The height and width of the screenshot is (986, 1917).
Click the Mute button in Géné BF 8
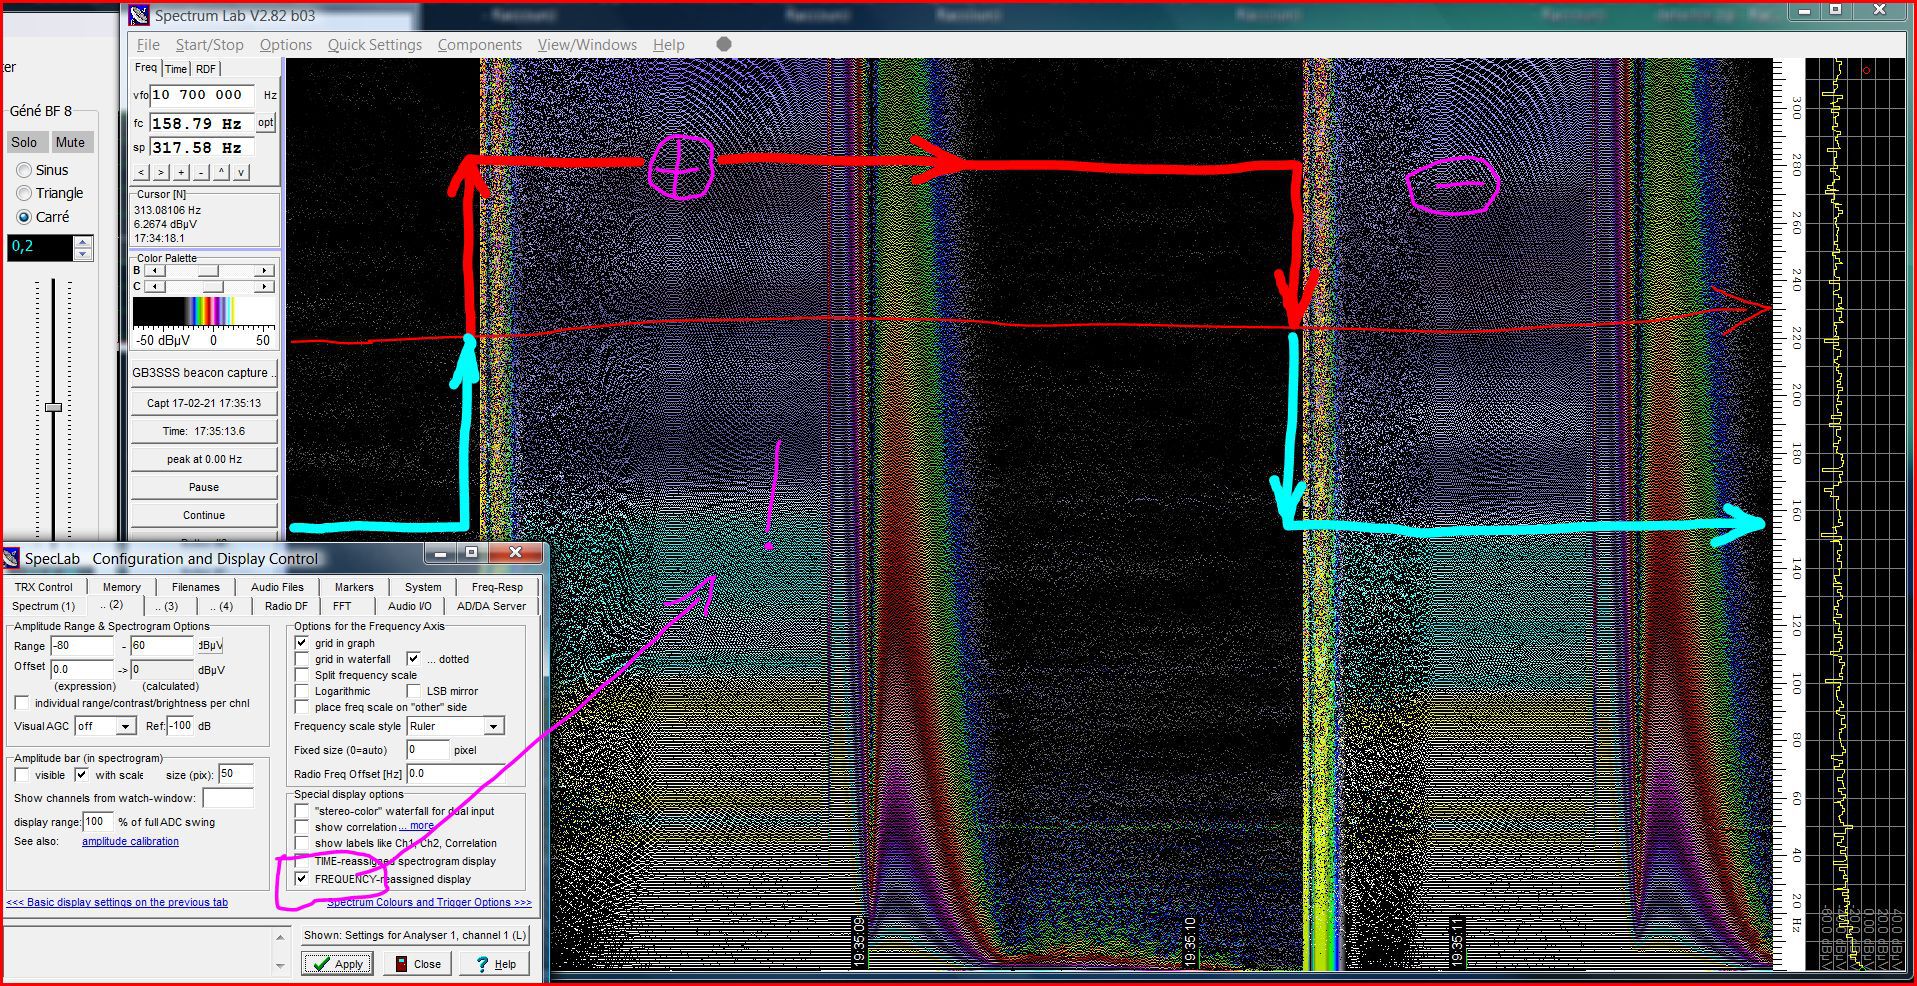pyautogui.click(x=71, y=142)
